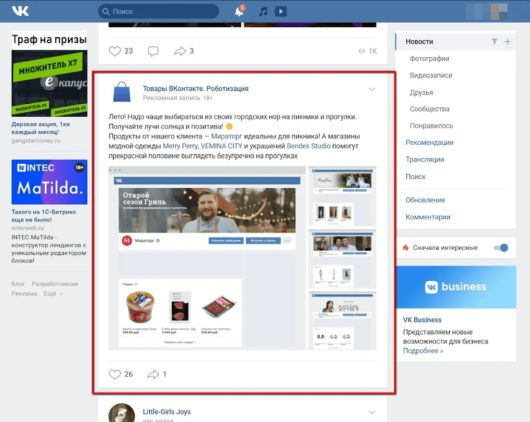Image resolution: width=530 pixels, height=422 pixels.
Task: Open the large Мираторг grill screenshot image
Action: [x=207, y=258]
